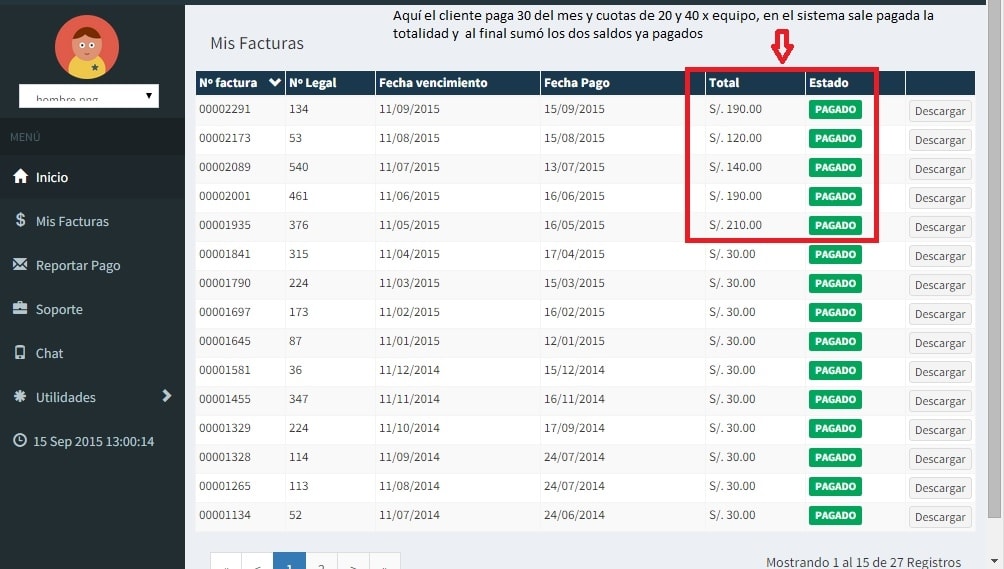Select legal number 540
This screenshot has width=1004, height=569.
click(x=298, y=167)
